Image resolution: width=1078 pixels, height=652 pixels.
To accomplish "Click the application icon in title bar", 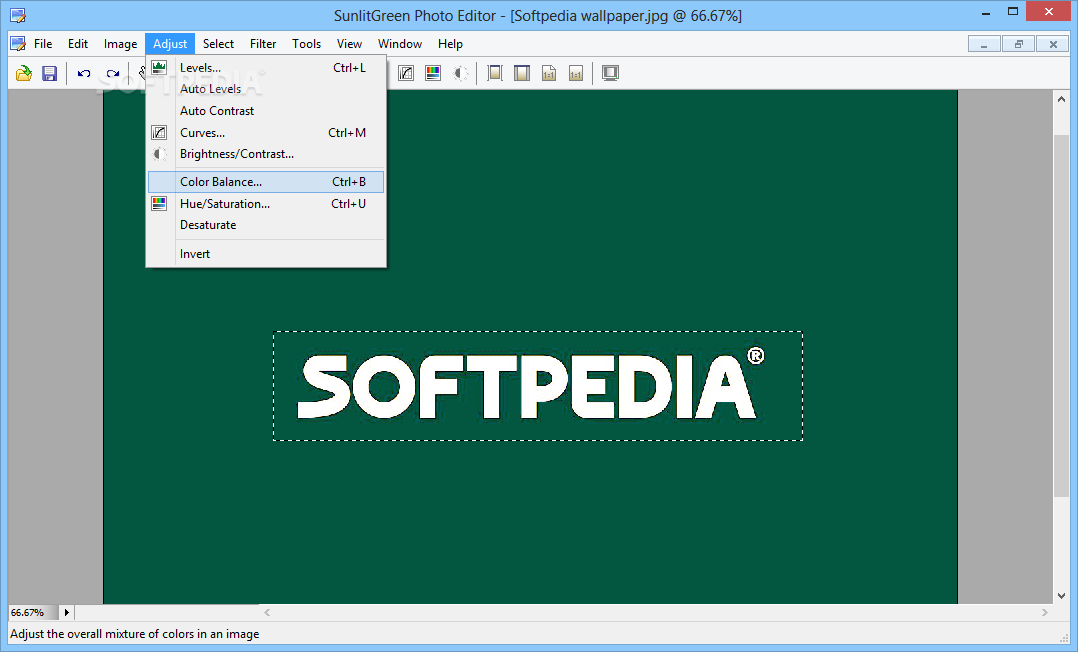I will tap(18, 15).
